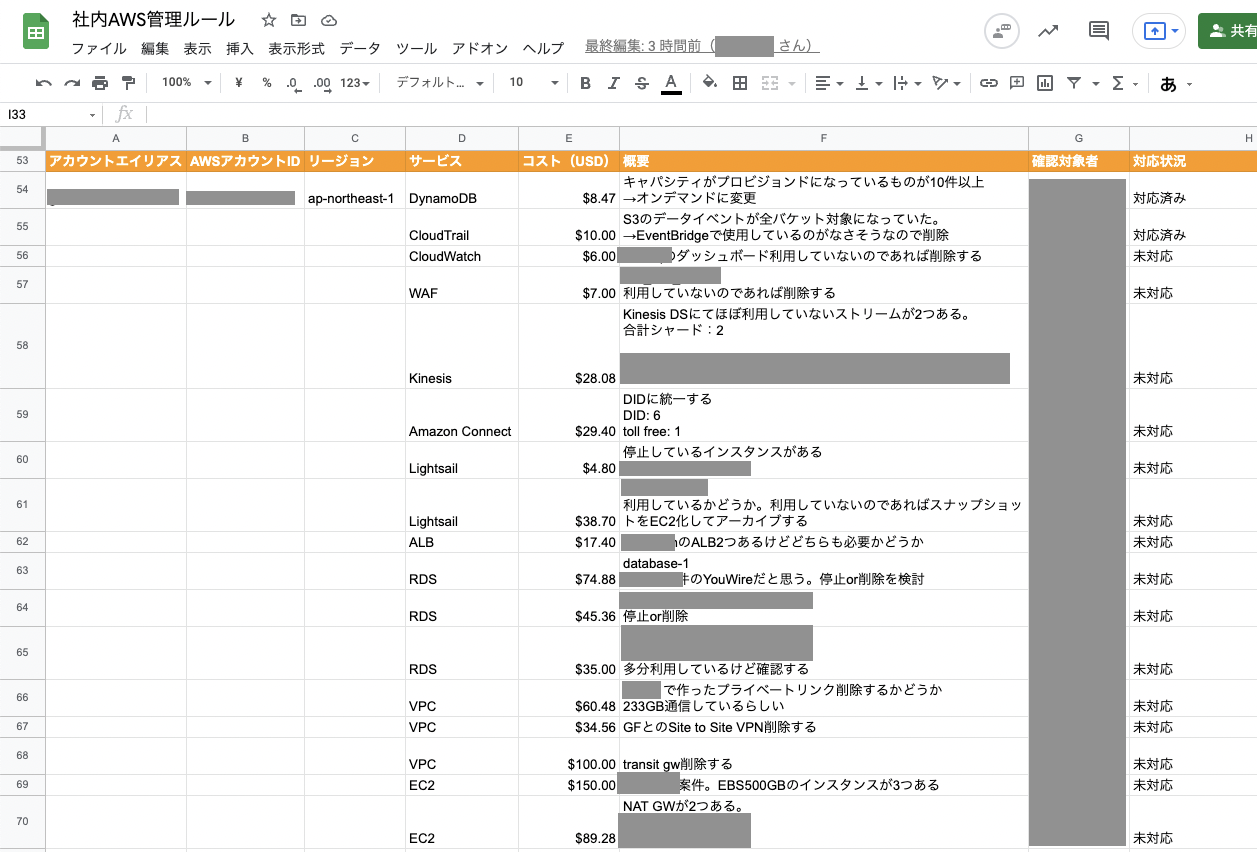Open the デフォルト font dropdown
The width and height of the screenshot is (1257, 852).
pyautogui.click(x=440, y=83)
